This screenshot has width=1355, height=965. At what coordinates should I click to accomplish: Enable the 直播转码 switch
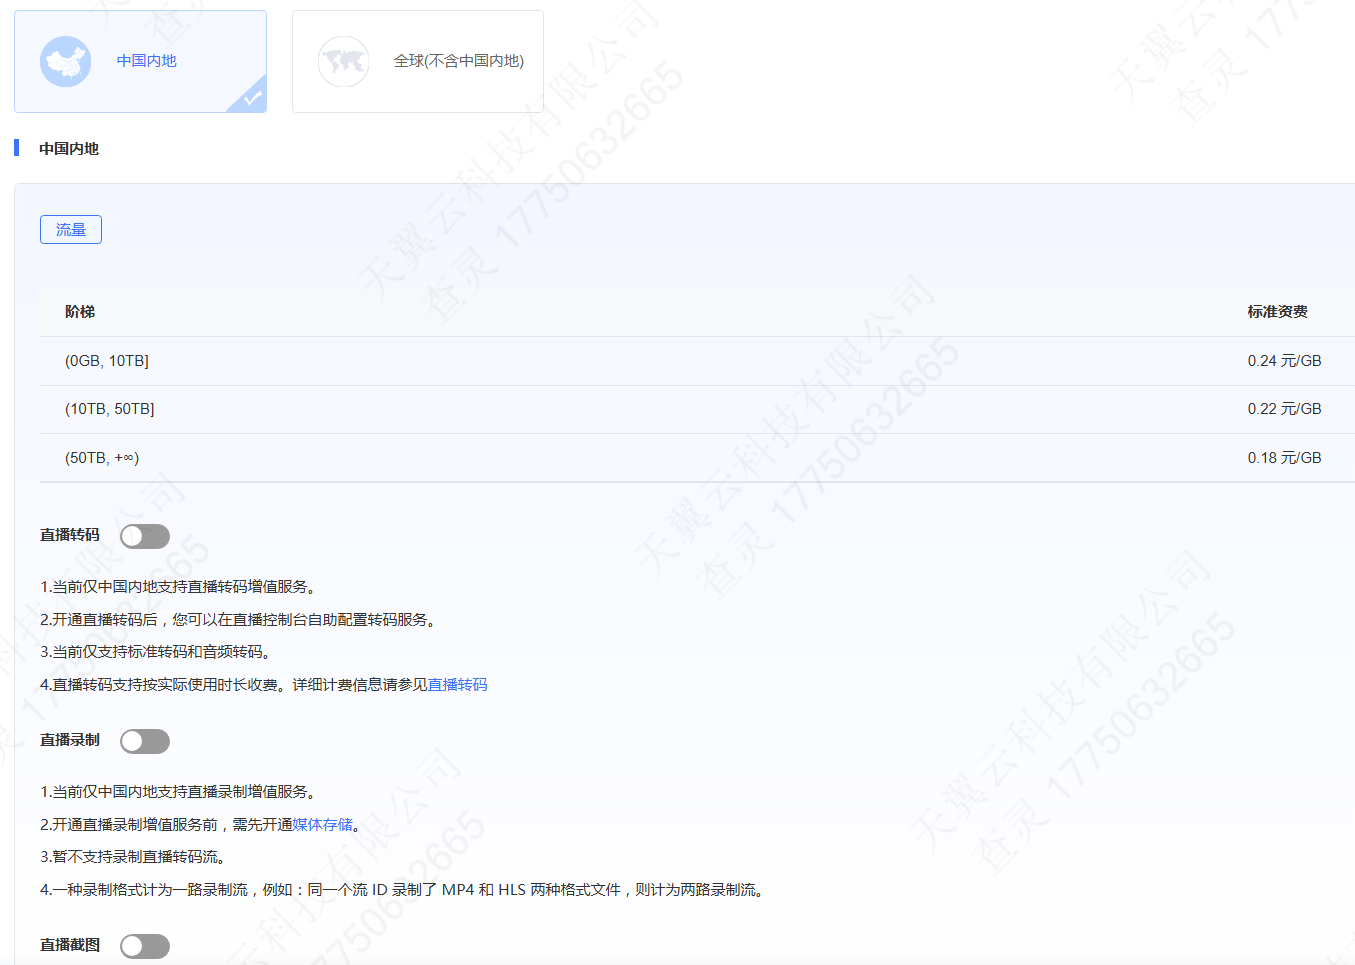tap(145, 536)
